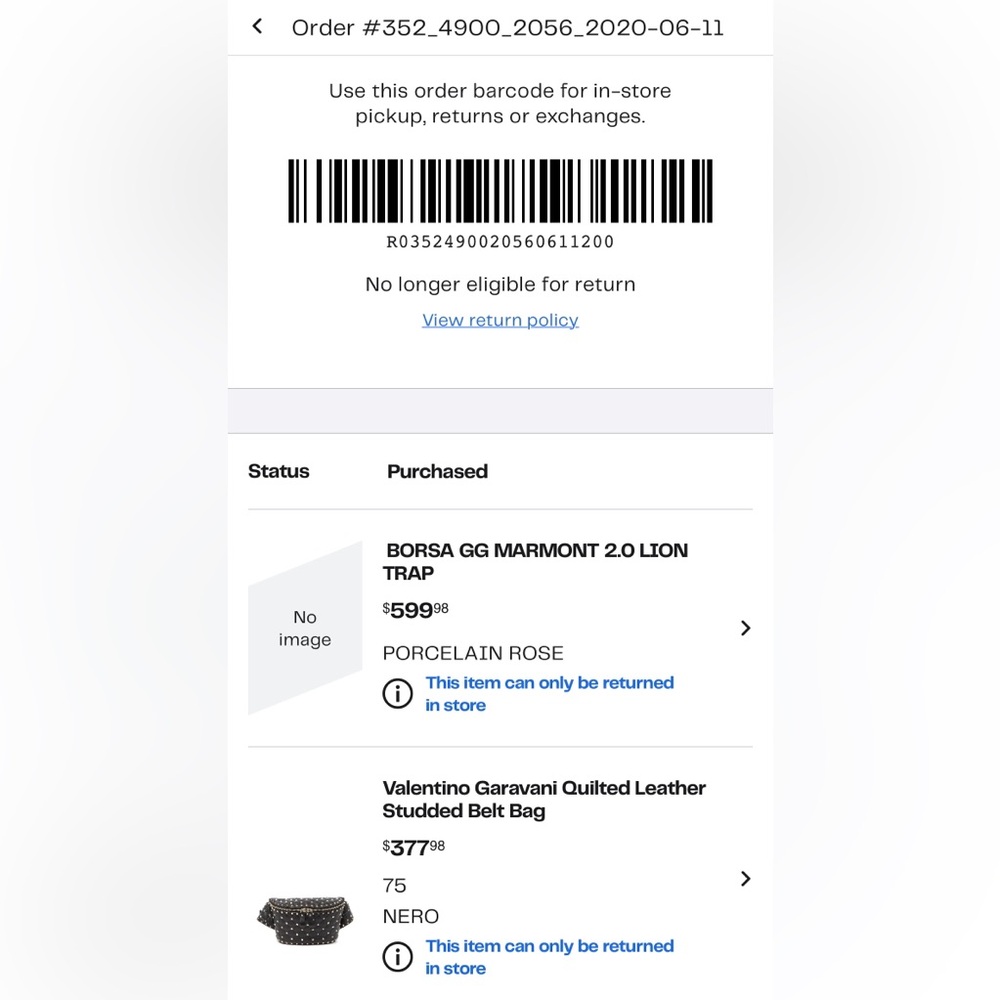Viewport: 1000px width, 1000px height.
Task: Open the No image placeholder thumbnail
Action: pos(305,628)
